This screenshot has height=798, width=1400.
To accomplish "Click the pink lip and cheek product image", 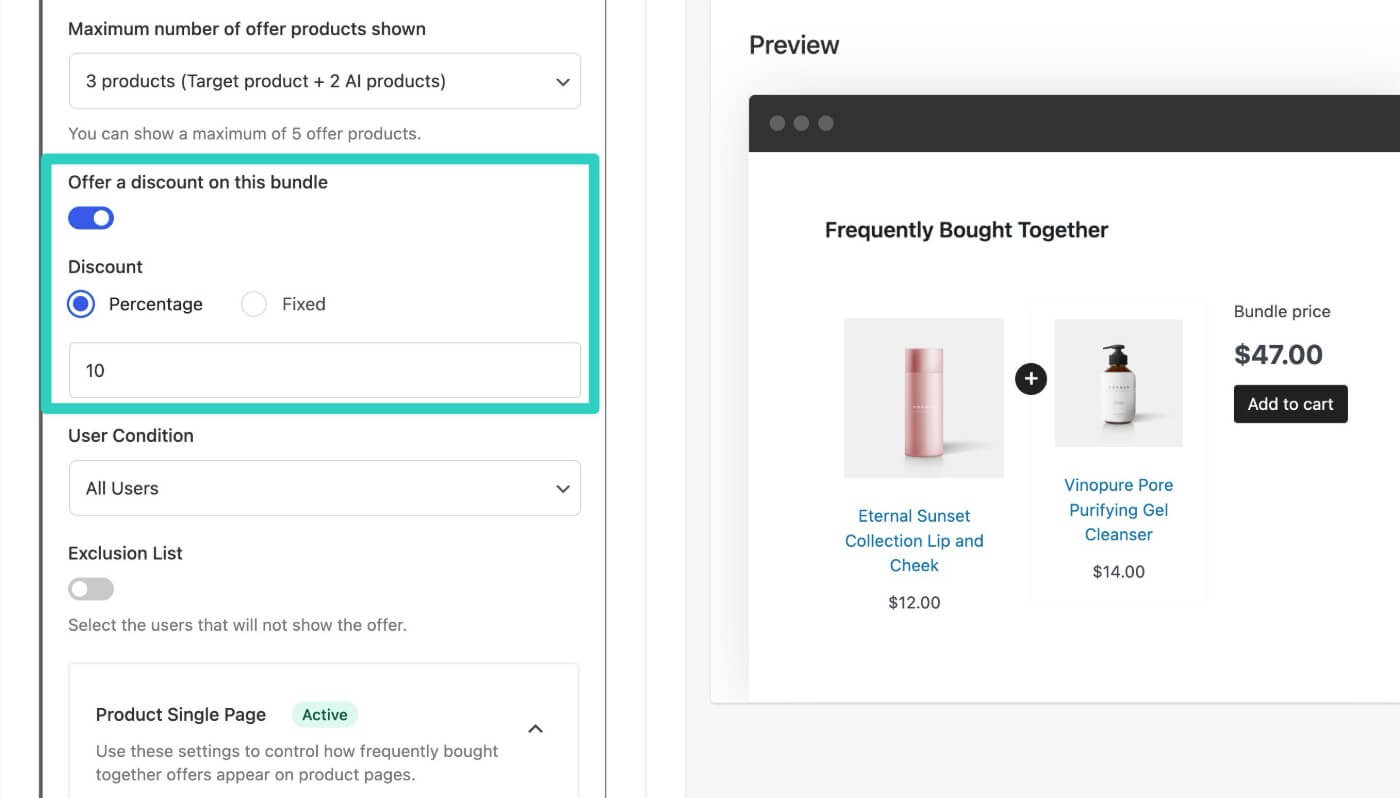I will (x=924, y=398).
